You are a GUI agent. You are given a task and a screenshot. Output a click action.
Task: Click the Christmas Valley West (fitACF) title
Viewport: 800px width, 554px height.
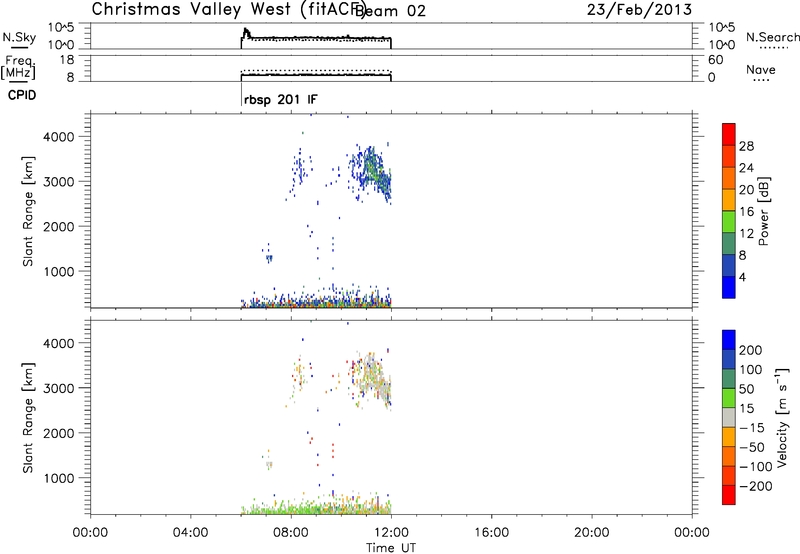pyautogui.click(x=228, y=10)
